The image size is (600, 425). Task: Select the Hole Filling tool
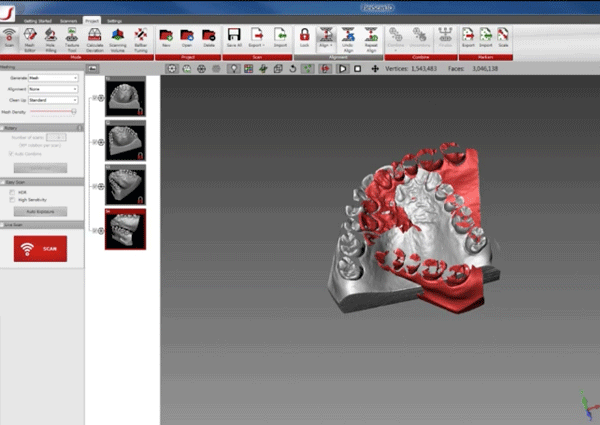pos(50,39)
